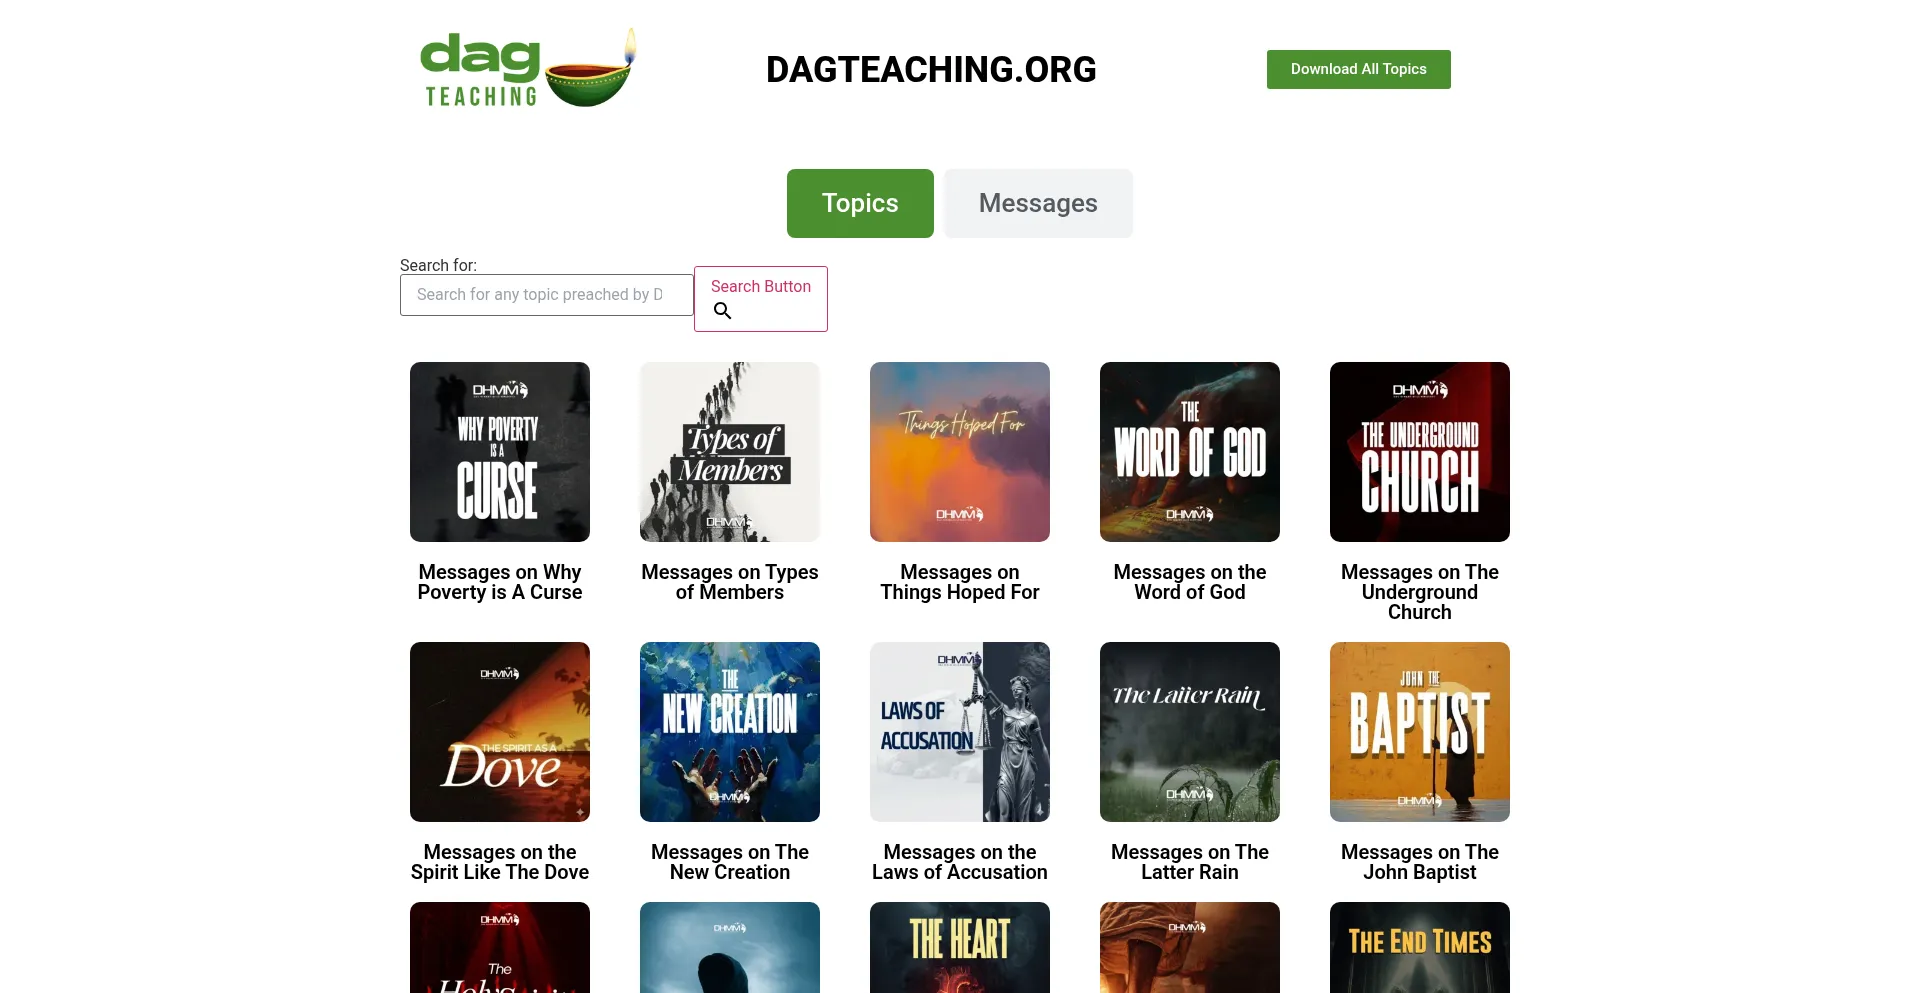
Task: Click 'Messages on Things Hoped For' link
Action: pyautogui.click(x=960, y=582)
